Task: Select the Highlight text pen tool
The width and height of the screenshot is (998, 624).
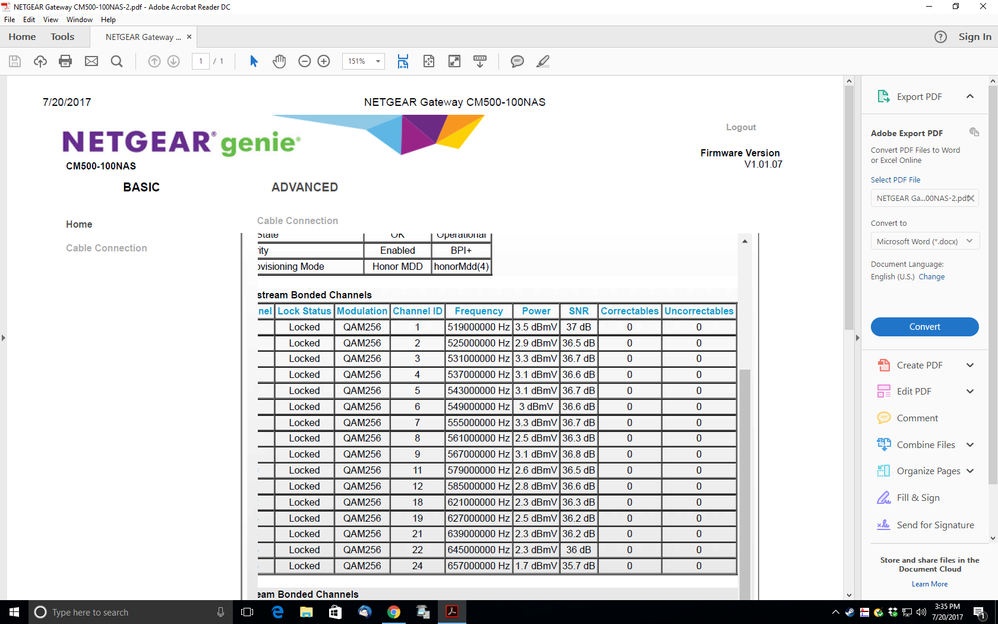Action: pyautogui.click(x=542, y=61)
